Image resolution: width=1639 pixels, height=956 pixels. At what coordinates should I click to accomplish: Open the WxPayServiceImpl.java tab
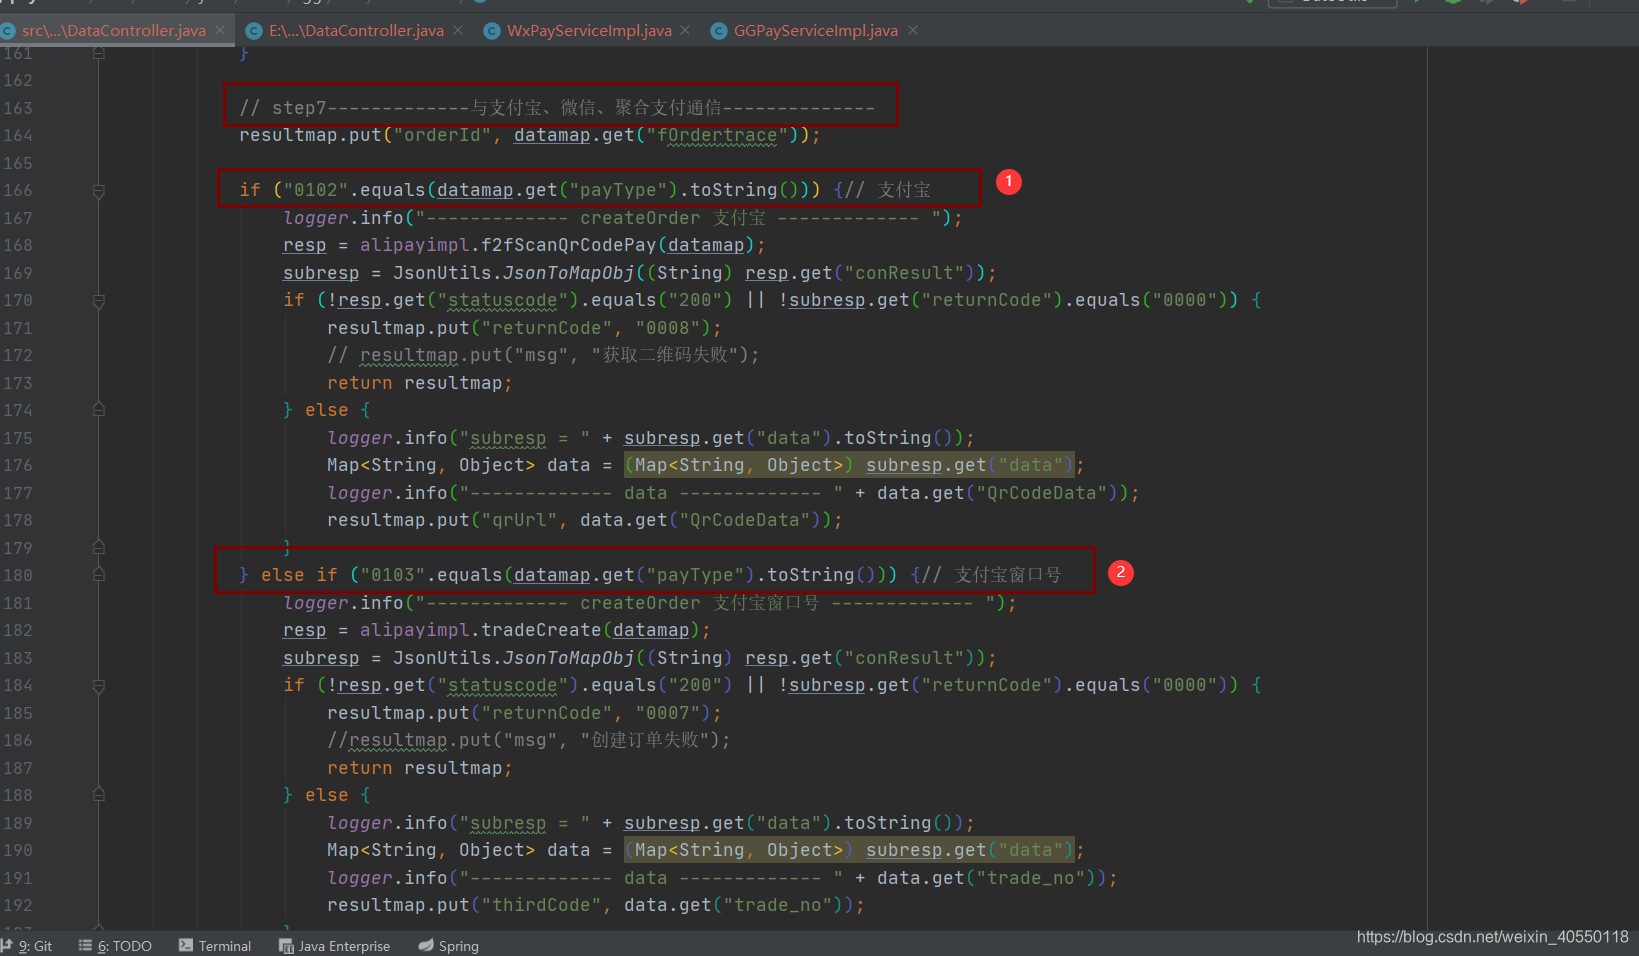point(589,31)
